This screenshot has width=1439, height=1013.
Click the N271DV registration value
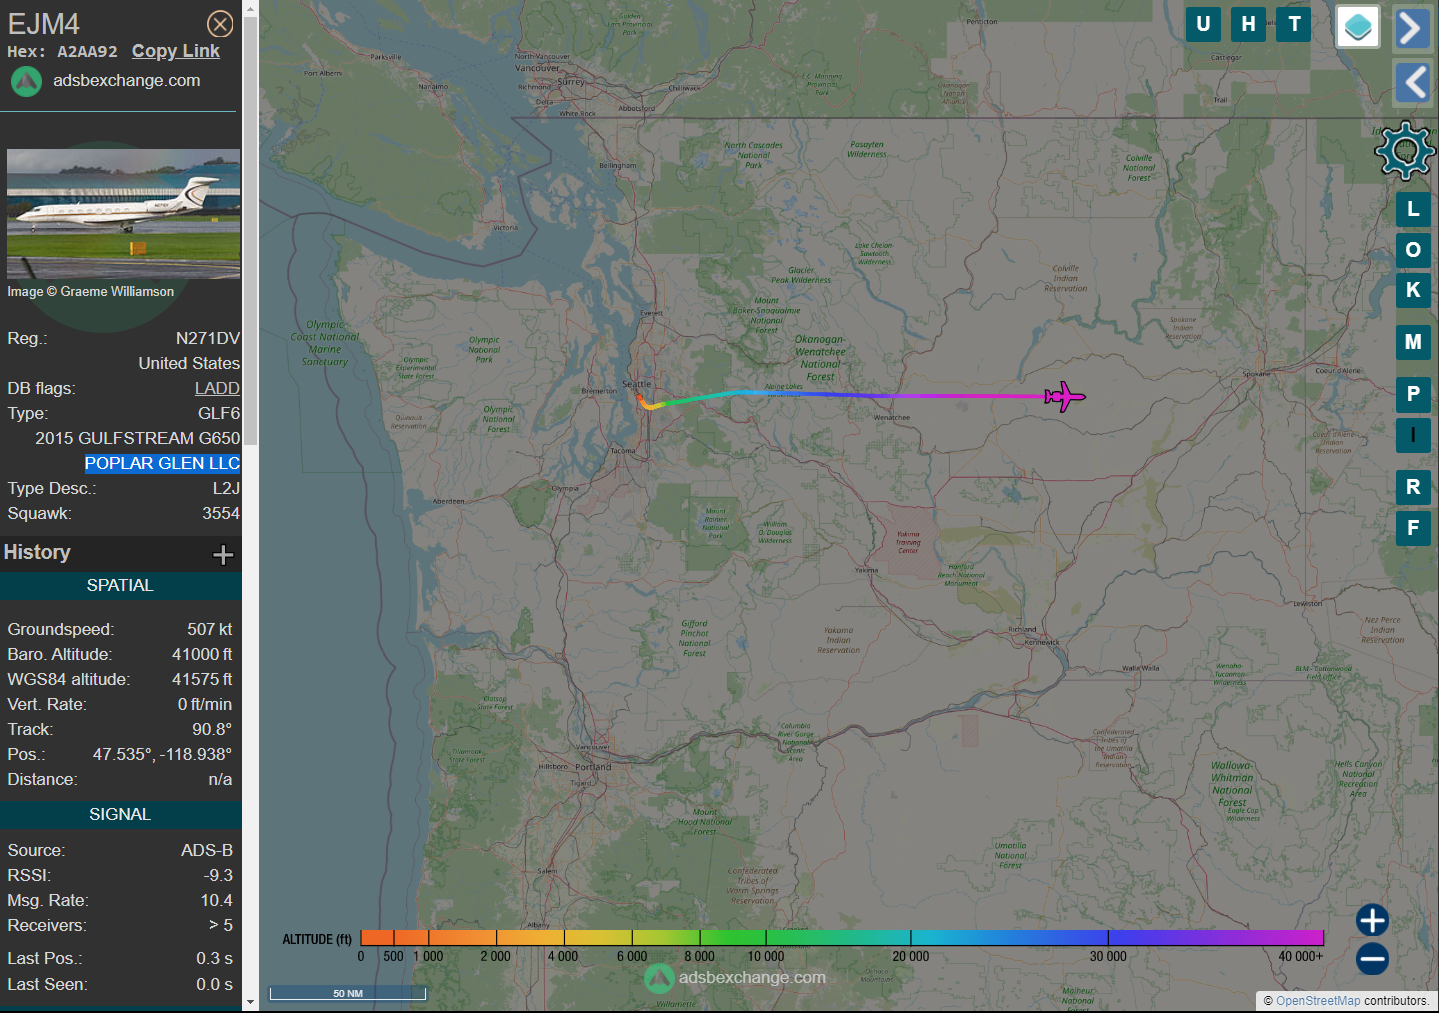click(x=208, y=338)
